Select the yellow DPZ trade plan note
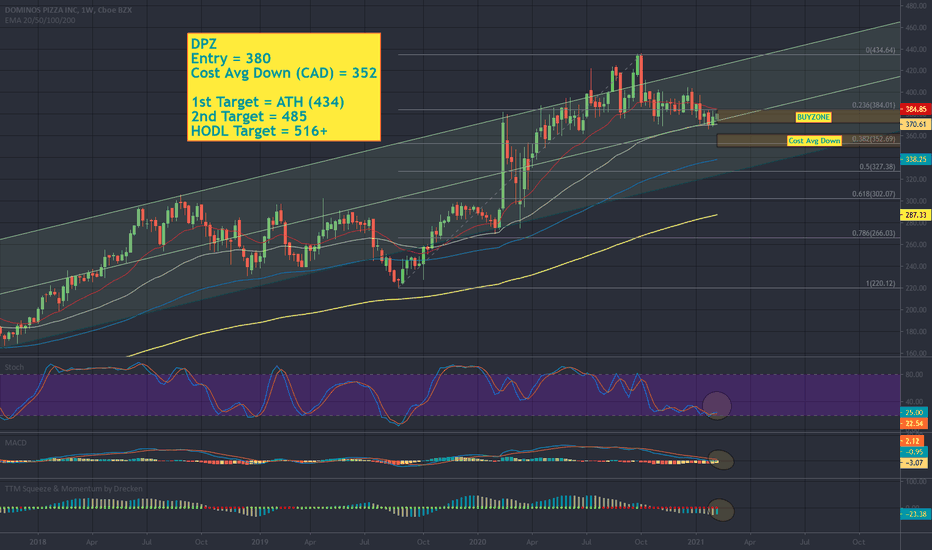 284,87
